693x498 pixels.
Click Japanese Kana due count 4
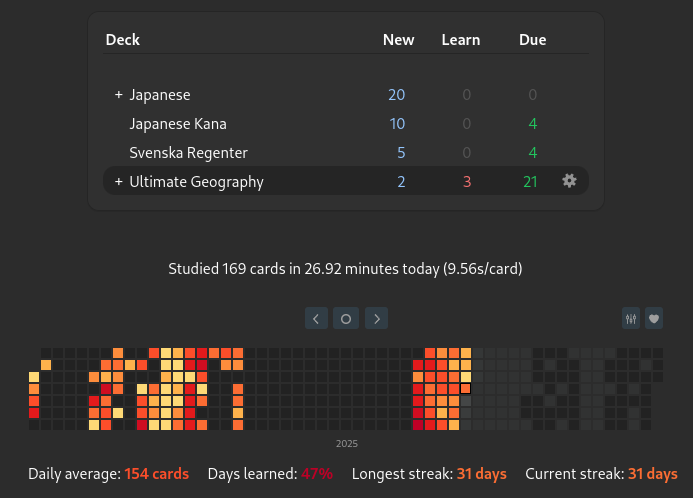[x=533, y=124]
